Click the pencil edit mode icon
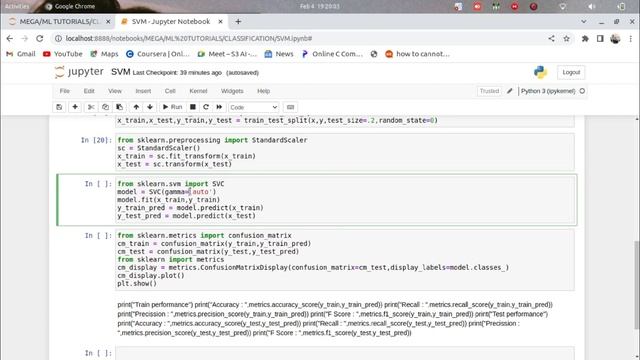 point(509,91)
